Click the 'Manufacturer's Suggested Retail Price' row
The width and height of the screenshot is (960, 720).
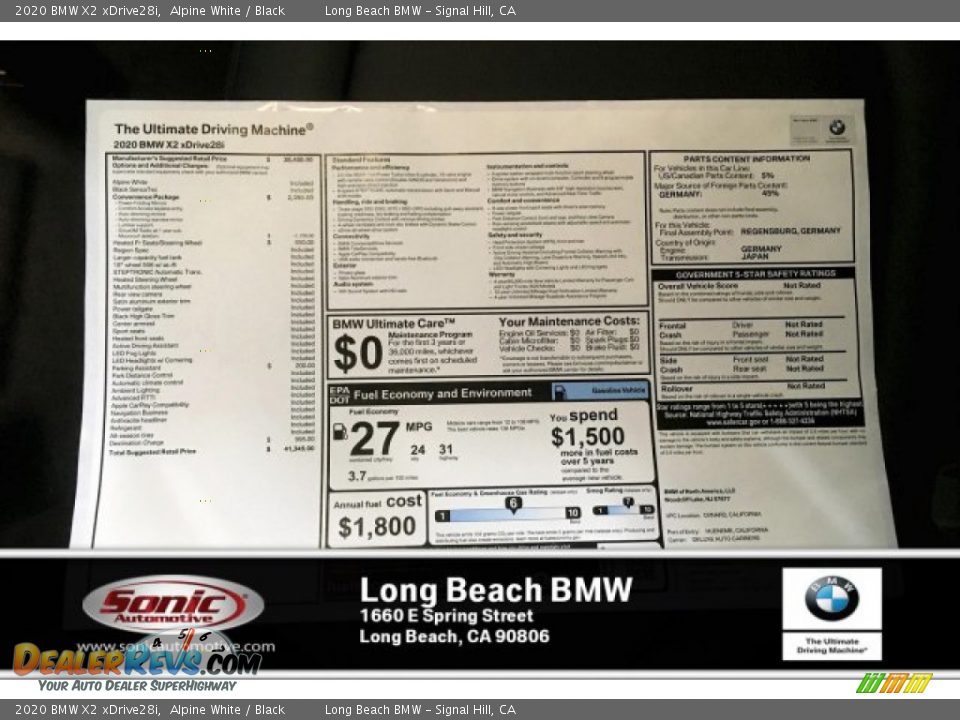pos(212,159)
